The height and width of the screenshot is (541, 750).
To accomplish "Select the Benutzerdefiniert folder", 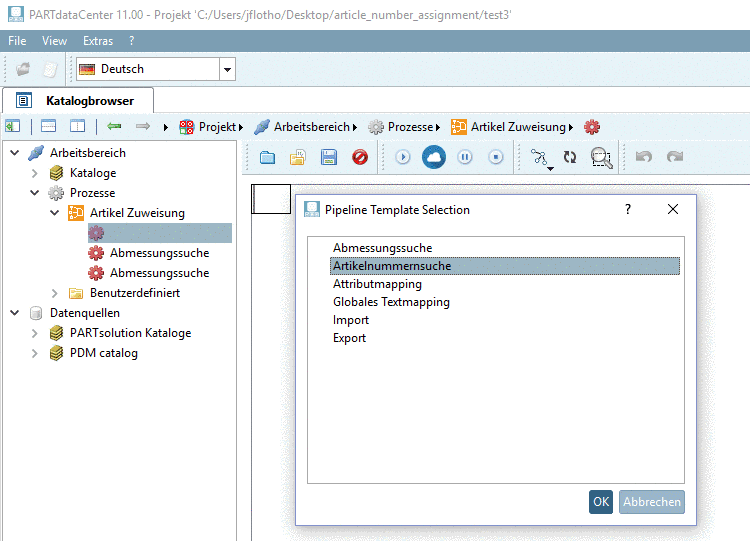I will pos(135,293).
